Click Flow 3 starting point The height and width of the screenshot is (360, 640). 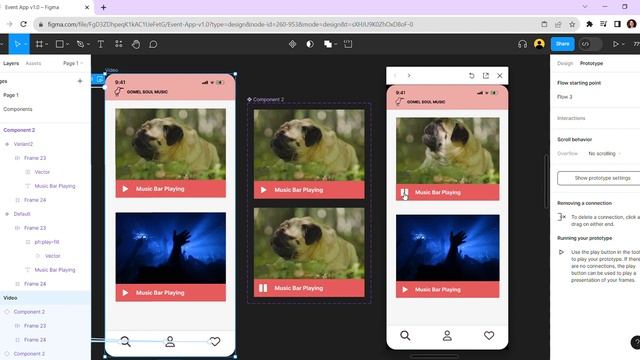point(565,97)
